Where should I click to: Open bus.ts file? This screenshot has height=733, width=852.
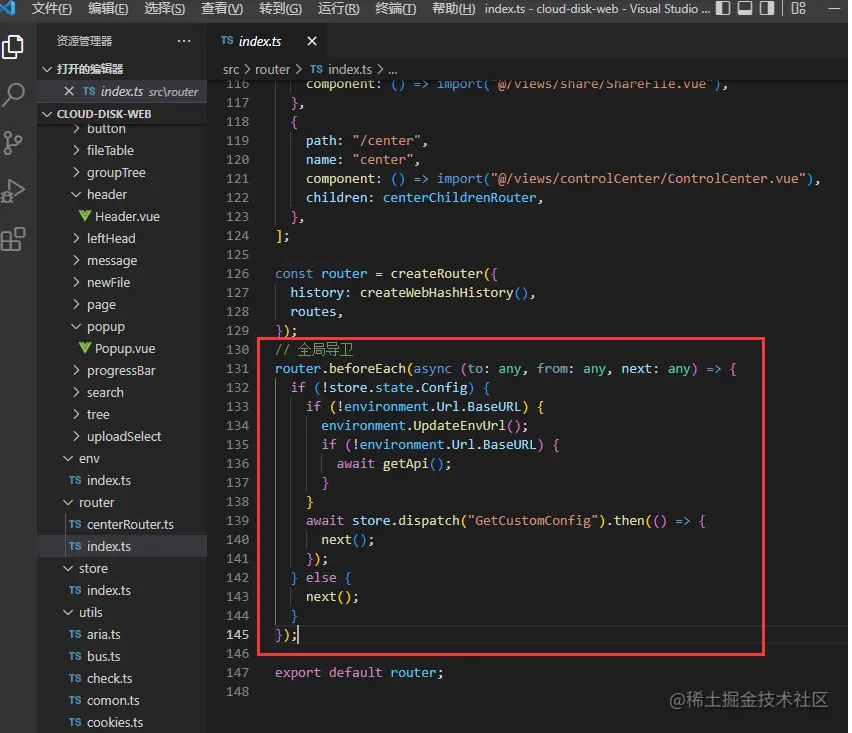[122, 656]
